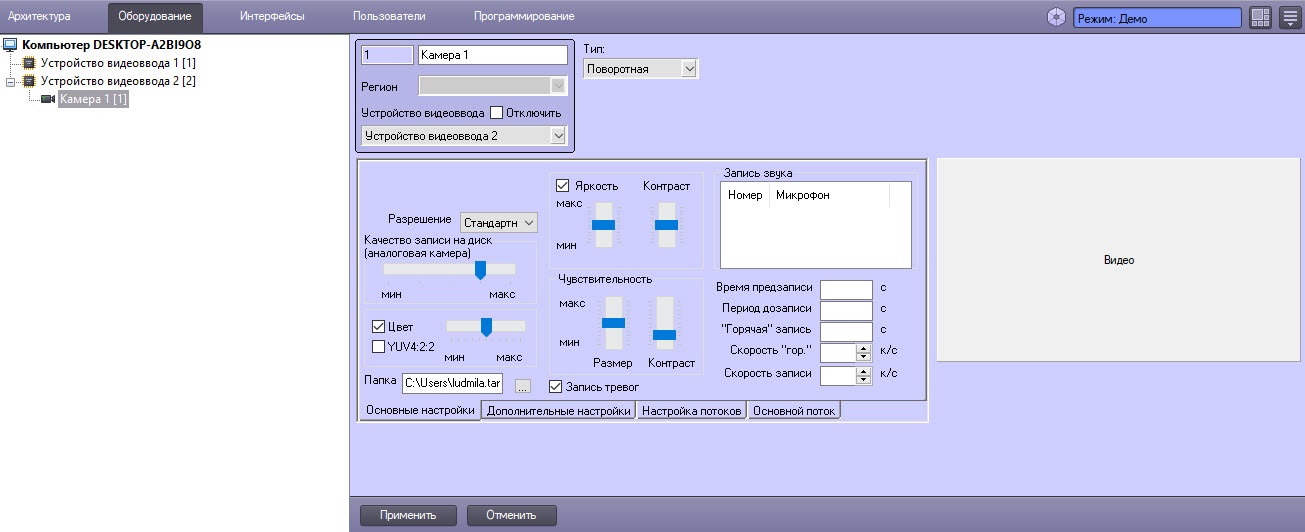Uncheck the Цвет checkbox
The height and width of the screenshot is (532, 1305).
(x=378, y=327)
